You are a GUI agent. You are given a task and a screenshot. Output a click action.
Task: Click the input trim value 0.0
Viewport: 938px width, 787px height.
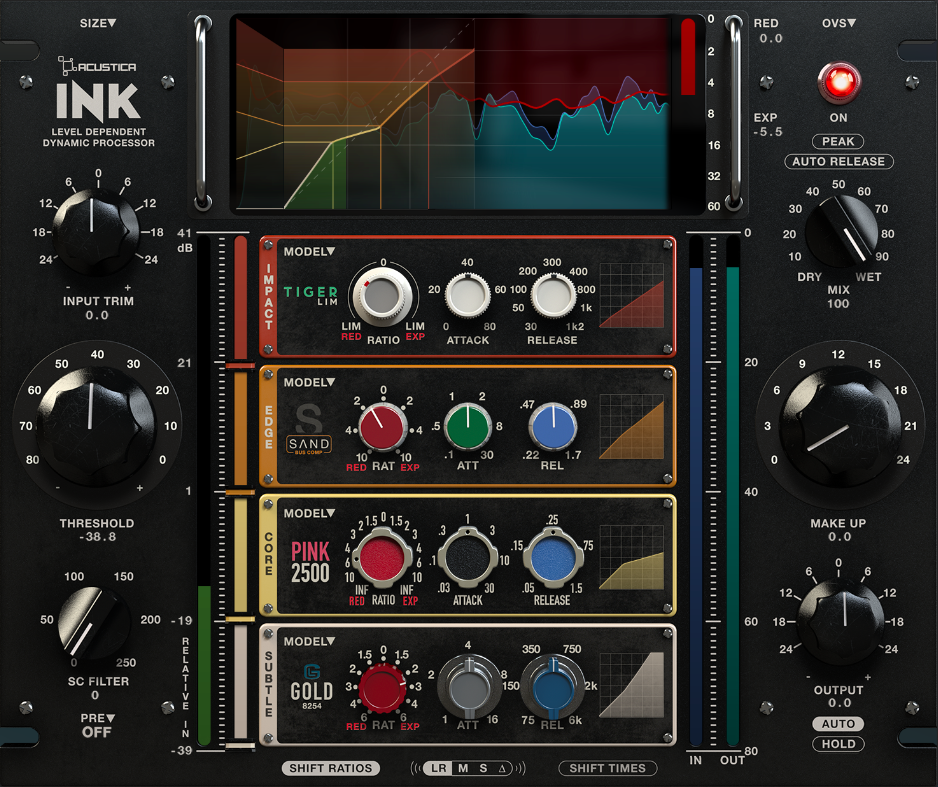pos(97,315)
